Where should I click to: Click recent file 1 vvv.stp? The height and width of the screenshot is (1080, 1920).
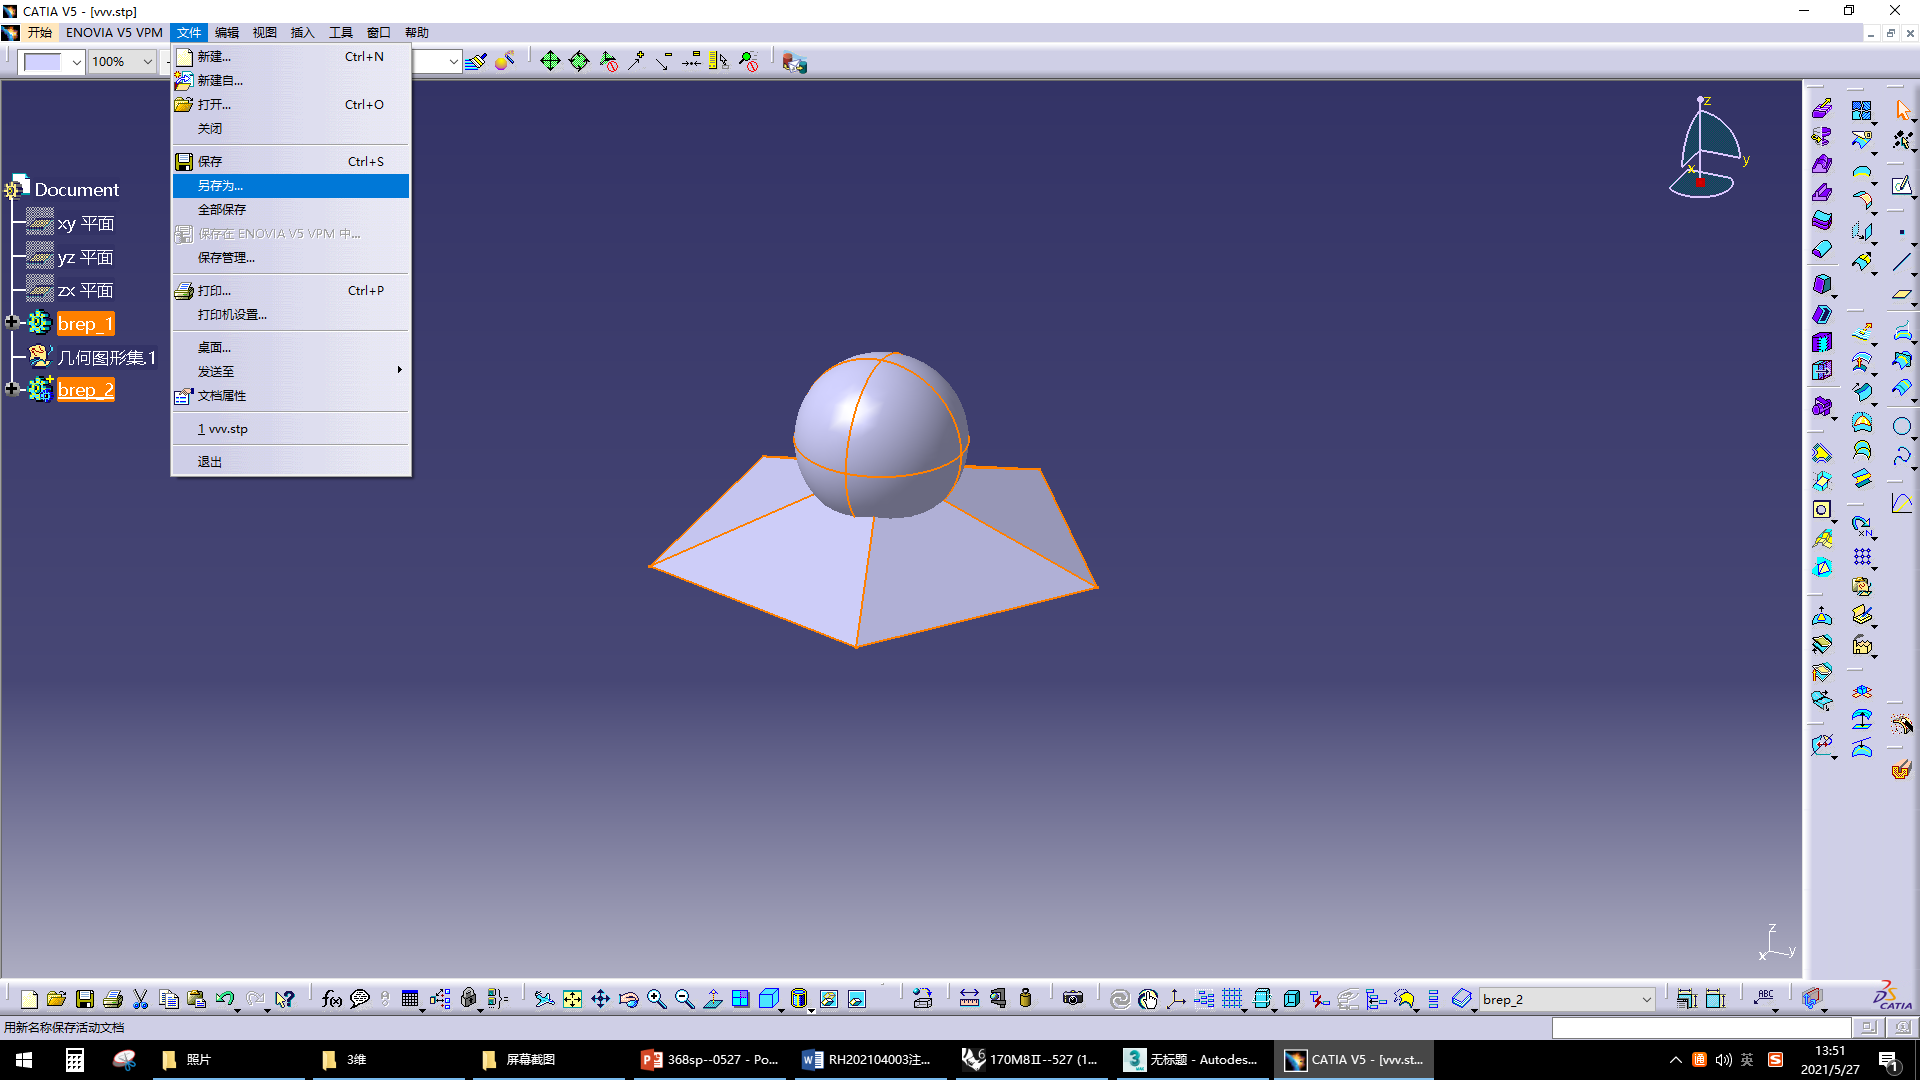click(x=224, y=429)
